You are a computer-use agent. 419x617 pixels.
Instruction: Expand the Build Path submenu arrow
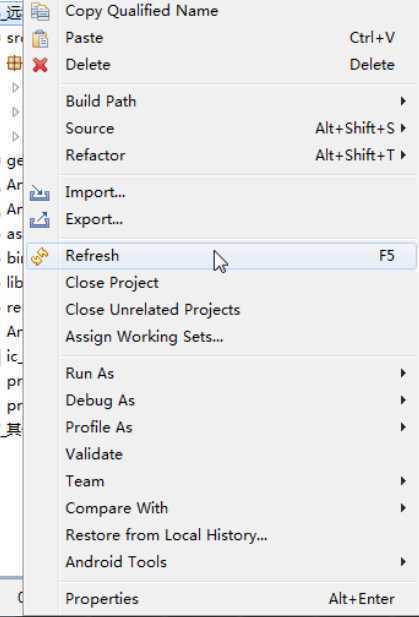click(403, 102)
